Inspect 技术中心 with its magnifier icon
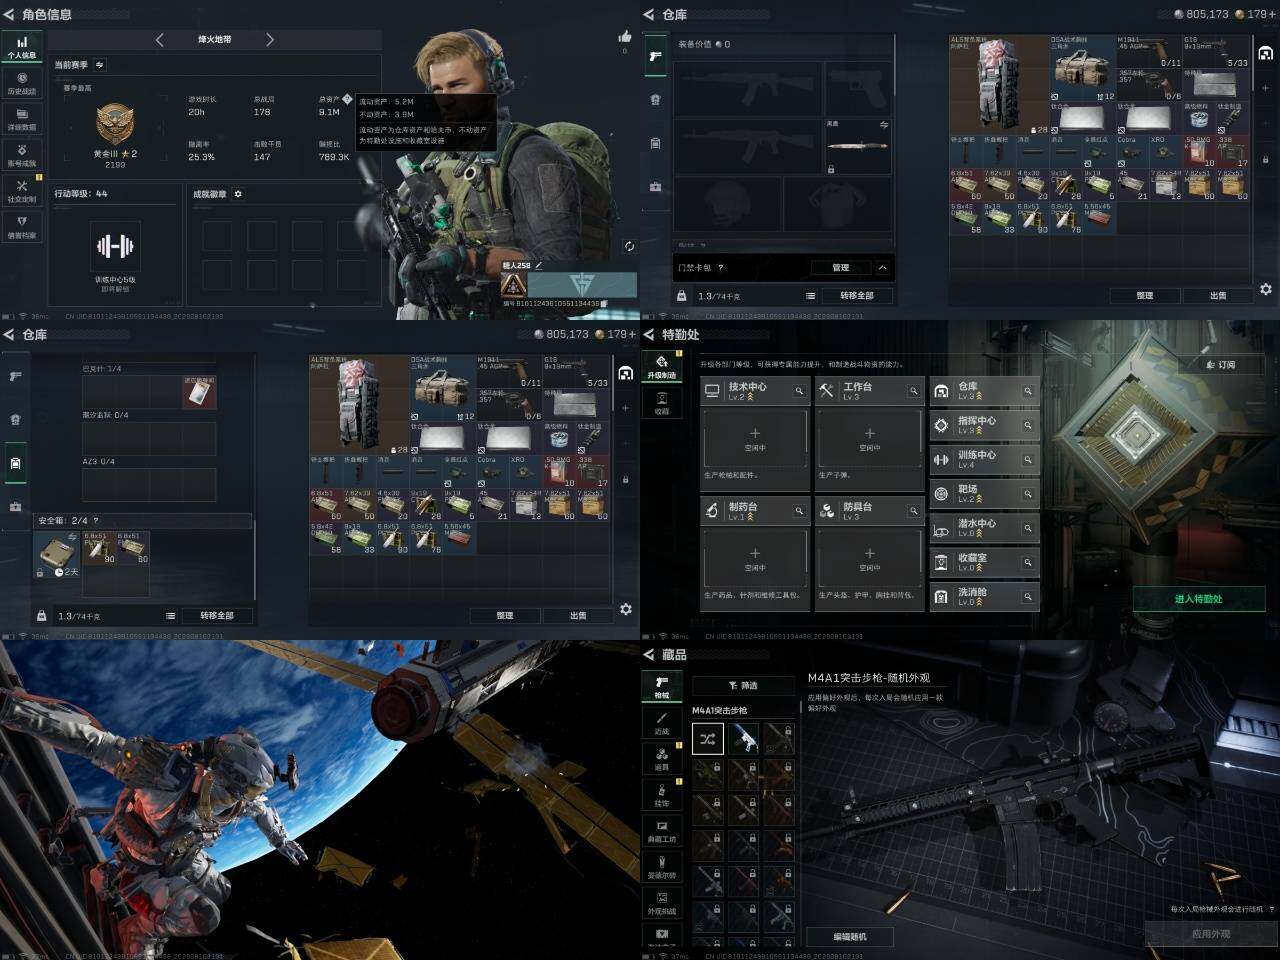The width and height of the screenshot is (1280, 960). (x=799, y=391)
